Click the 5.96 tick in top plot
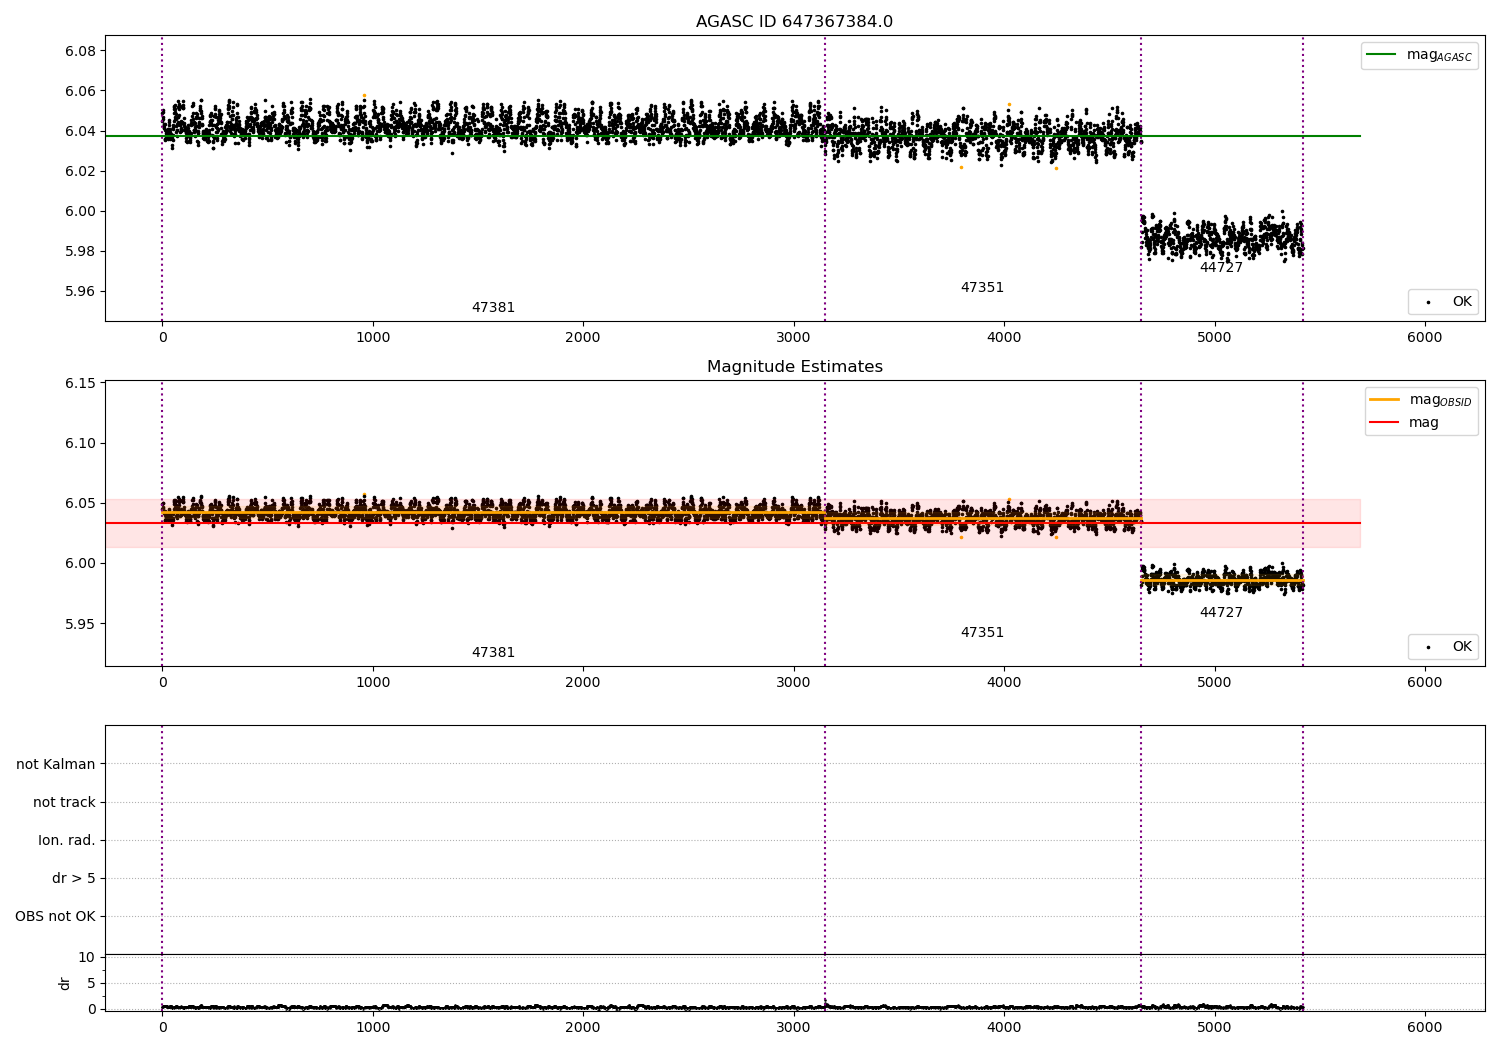The height and width of the screenshot is (1050, 1500). point(80,291)
